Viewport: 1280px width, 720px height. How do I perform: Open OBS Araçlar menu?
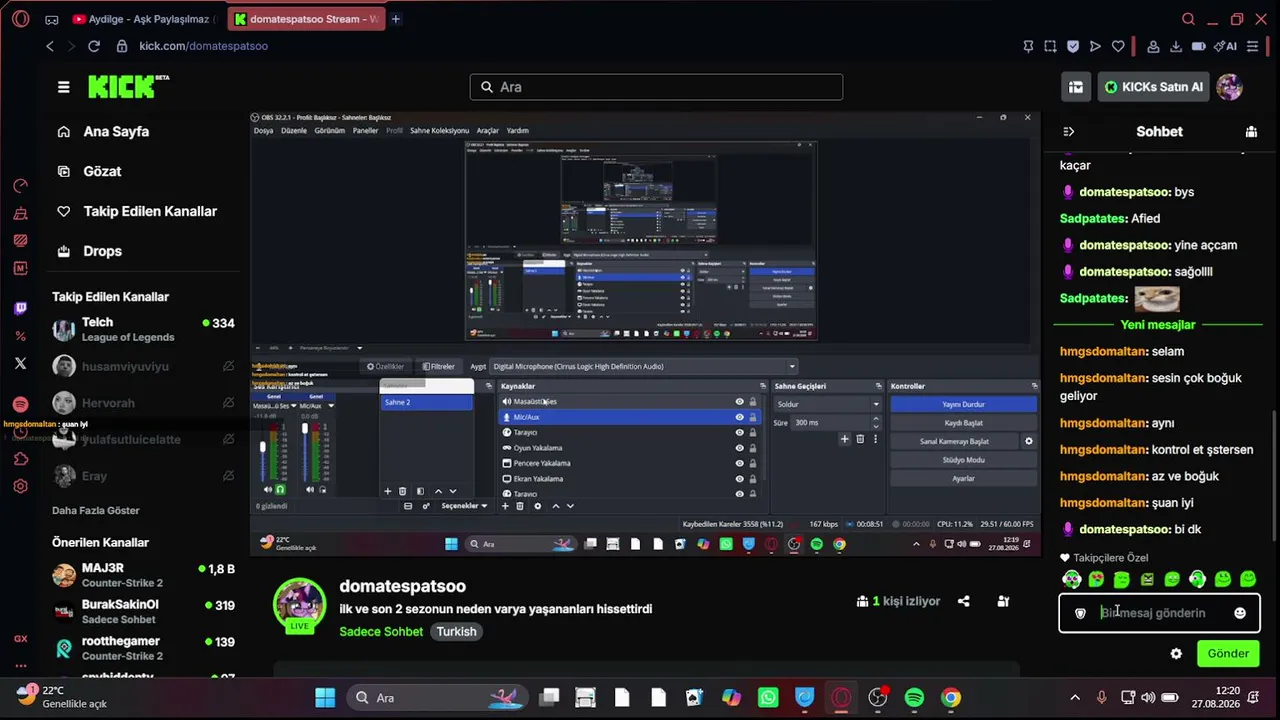(x=488, y=131)
